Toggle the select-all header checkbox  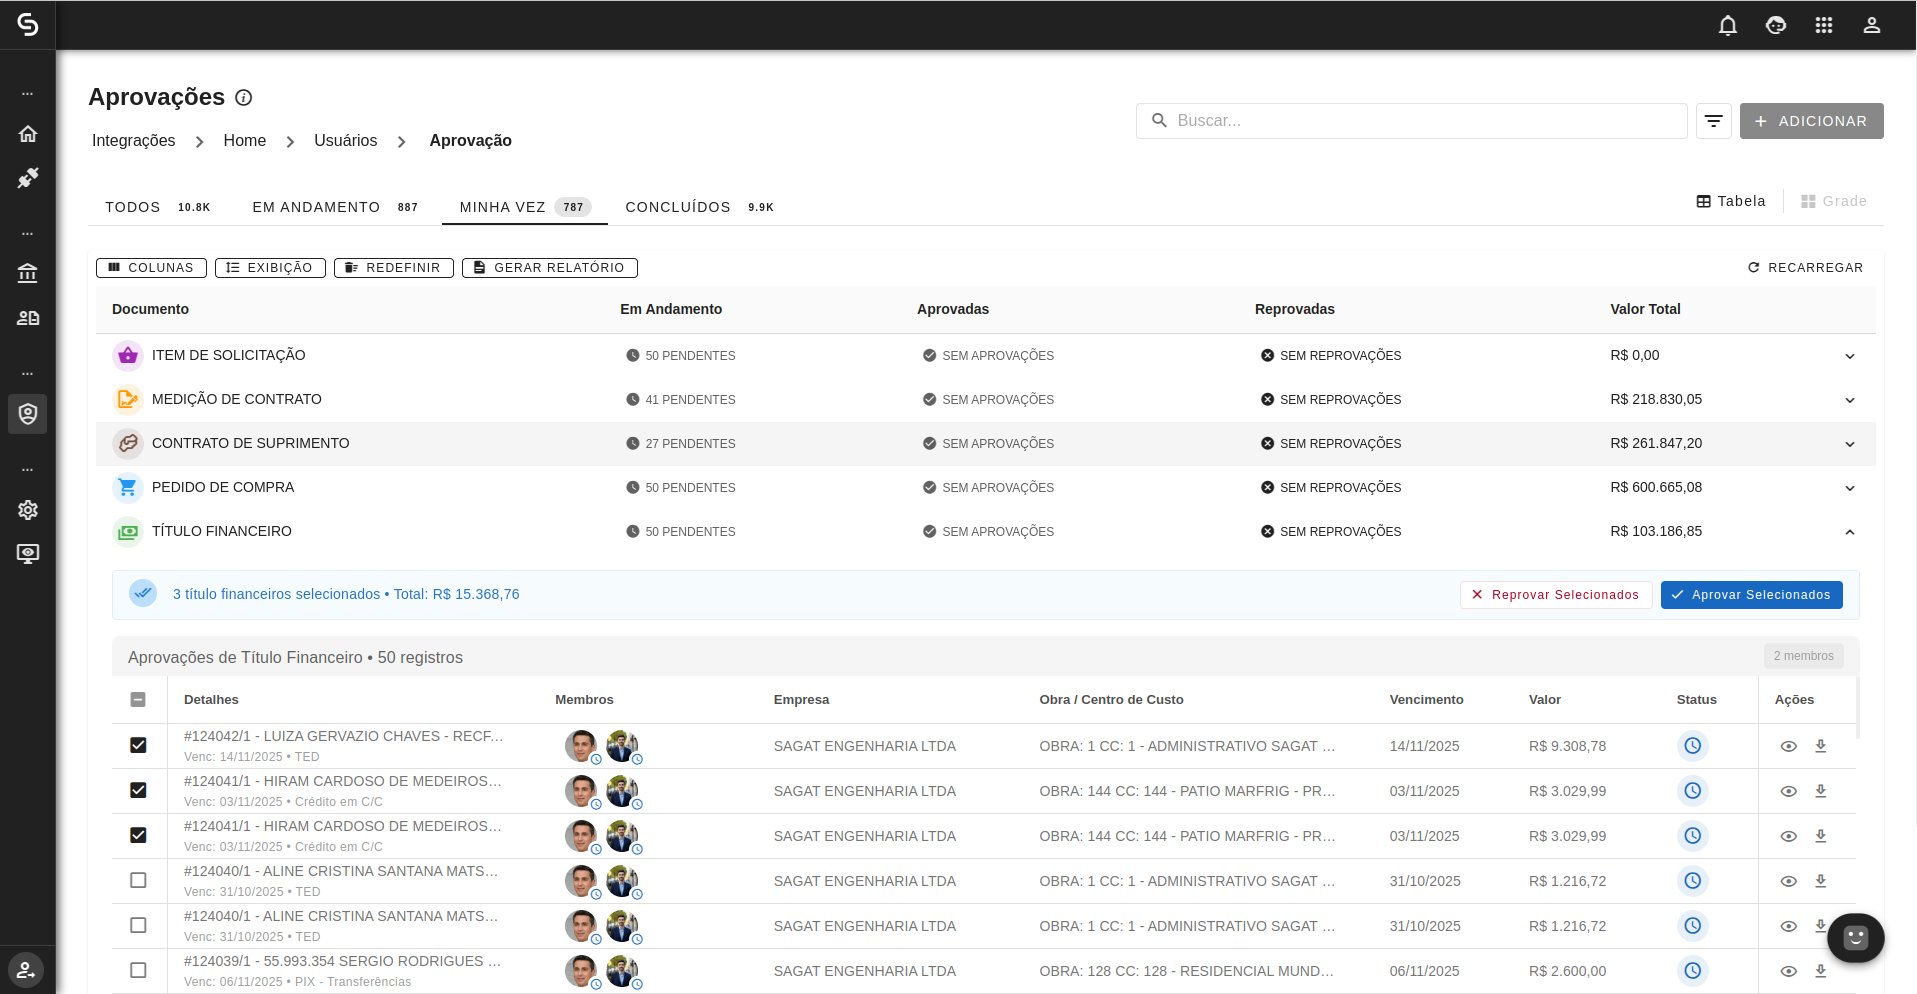point(138,700)
